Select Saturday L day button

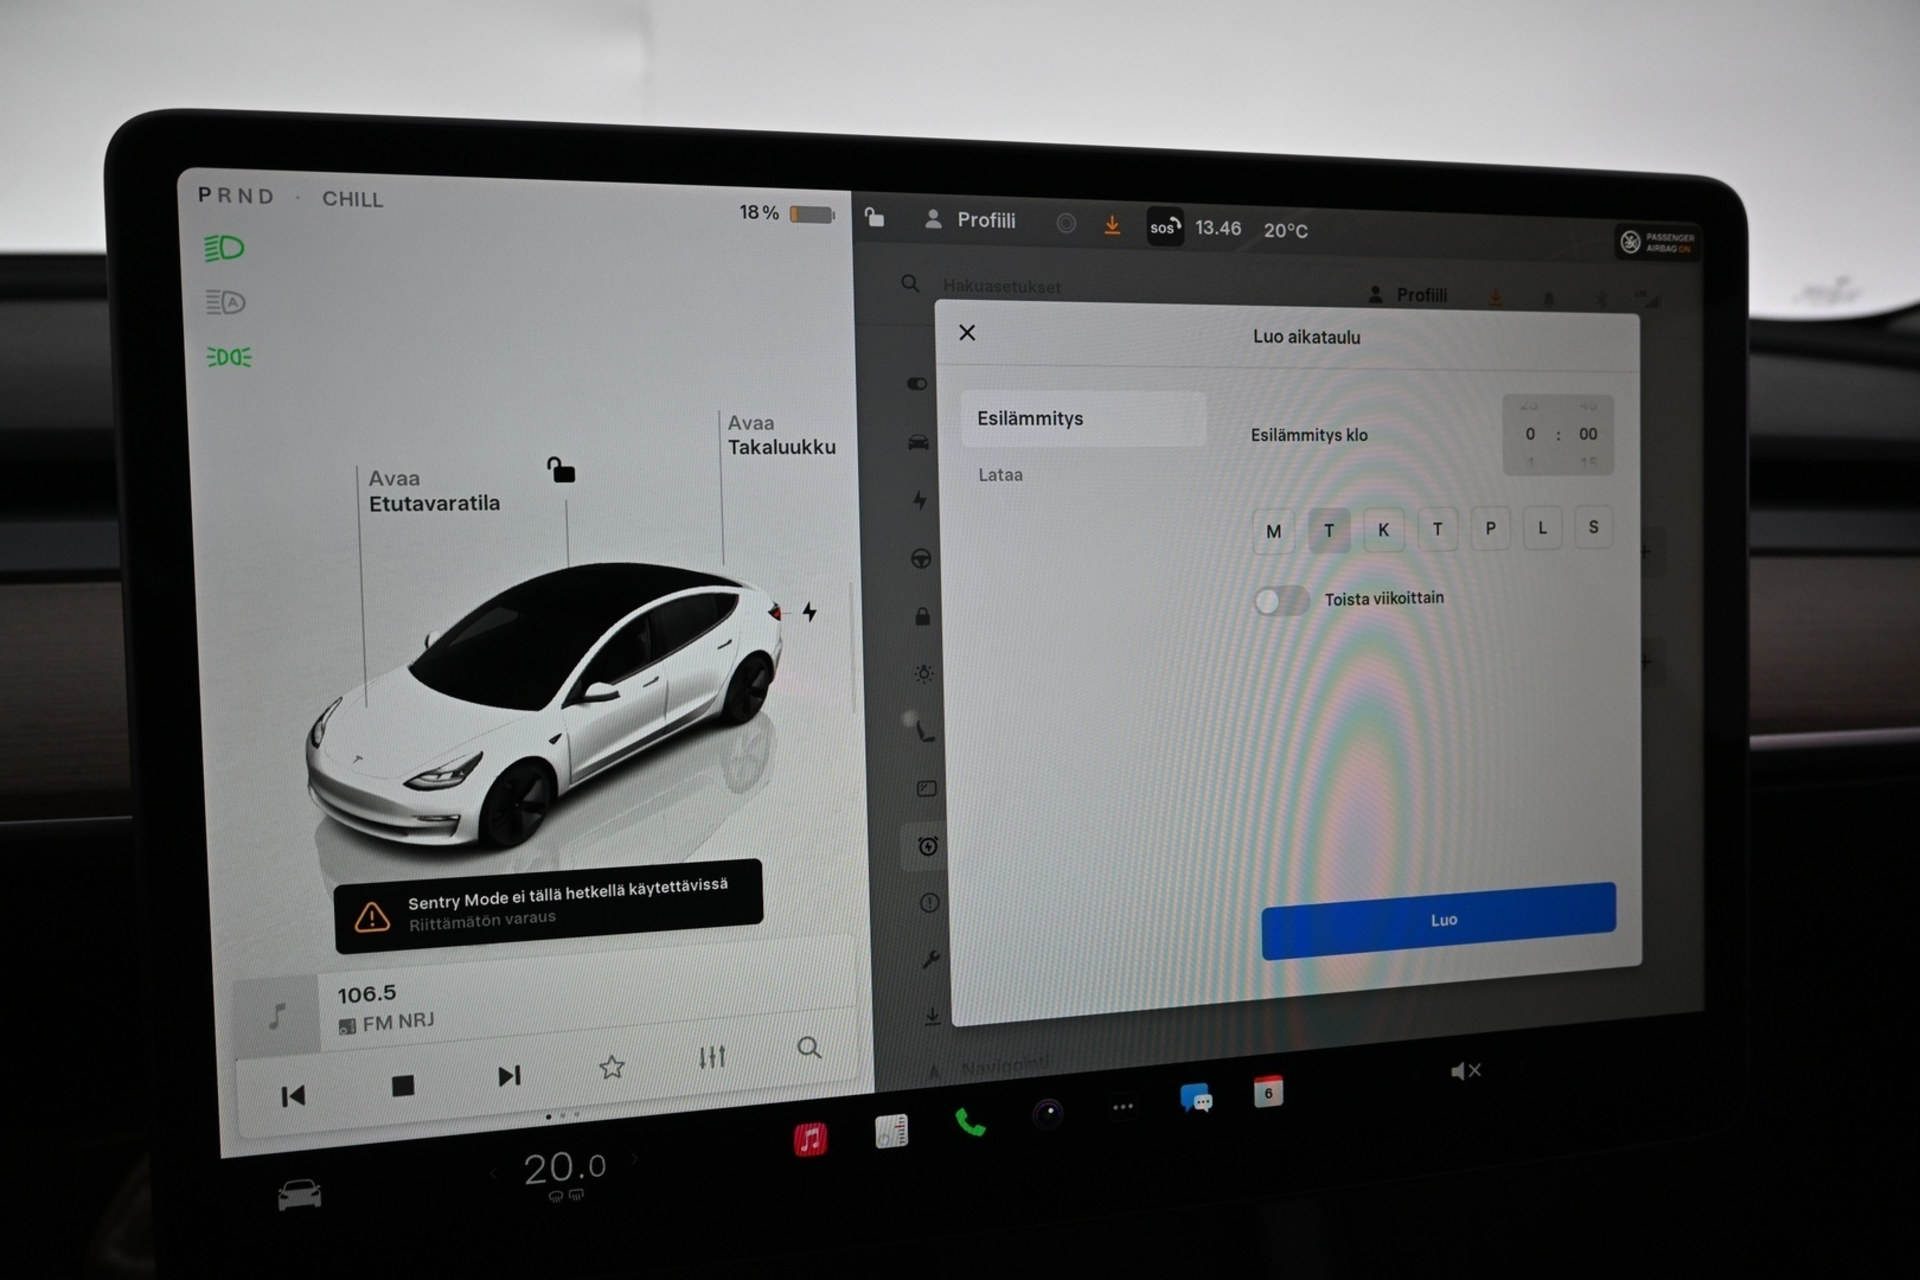(1542, 528)
